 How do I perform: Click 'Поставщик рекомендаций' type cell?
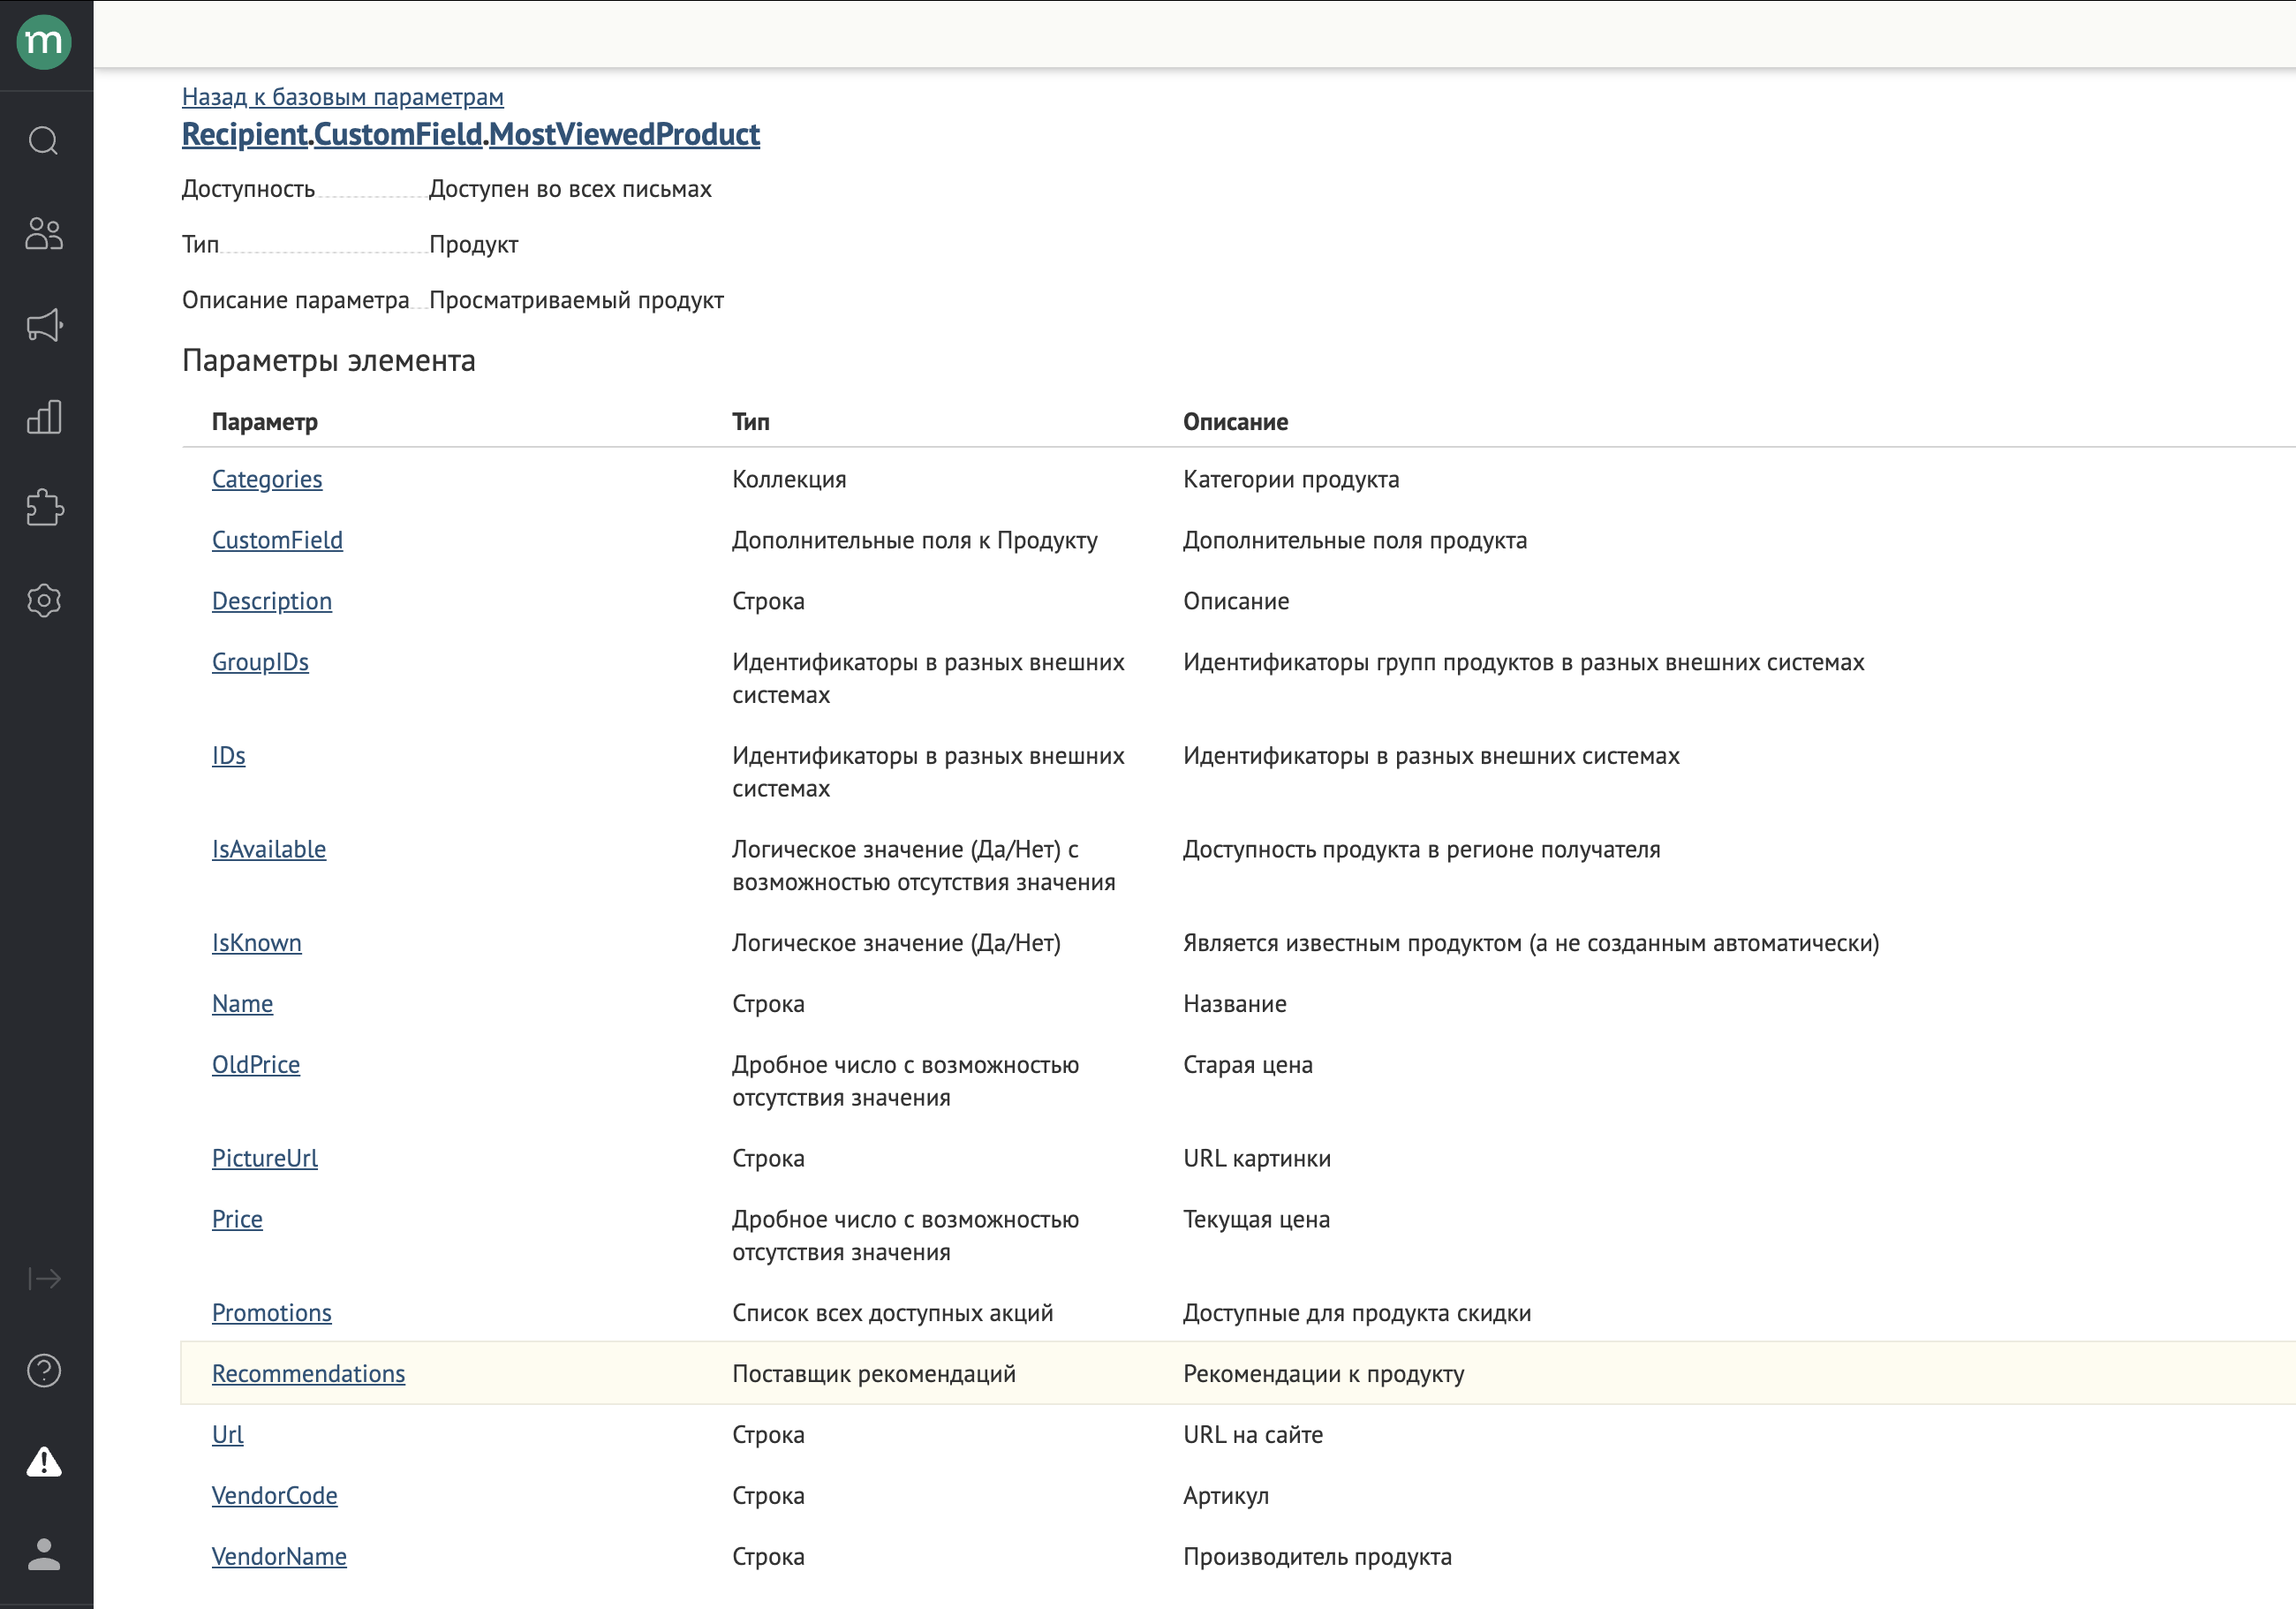(874, 1374)
